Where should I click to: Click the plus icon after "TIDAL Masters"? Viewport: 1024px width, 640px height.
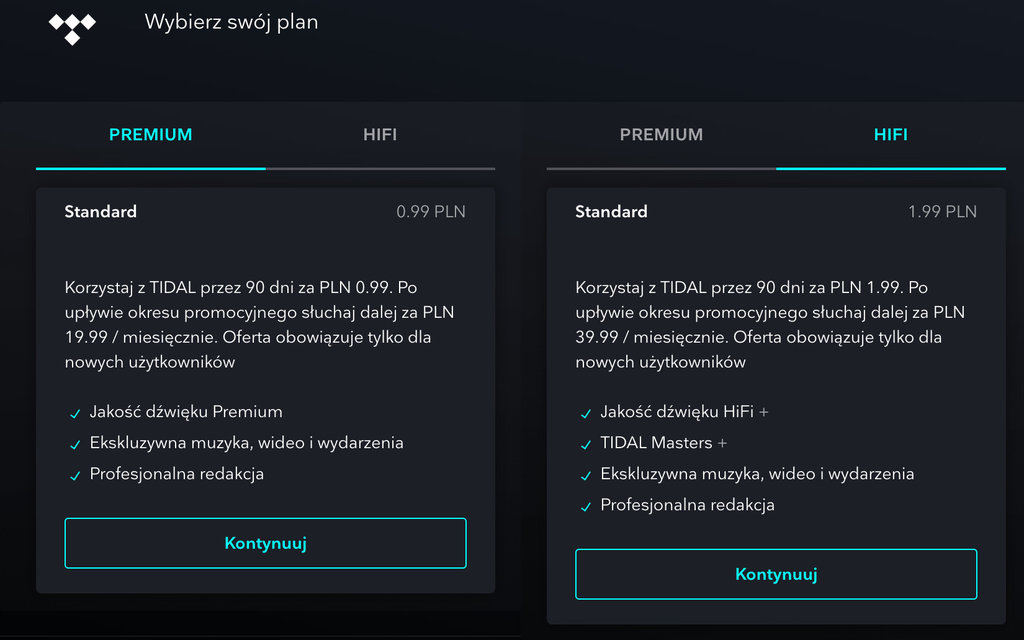[x=722, y=443]
